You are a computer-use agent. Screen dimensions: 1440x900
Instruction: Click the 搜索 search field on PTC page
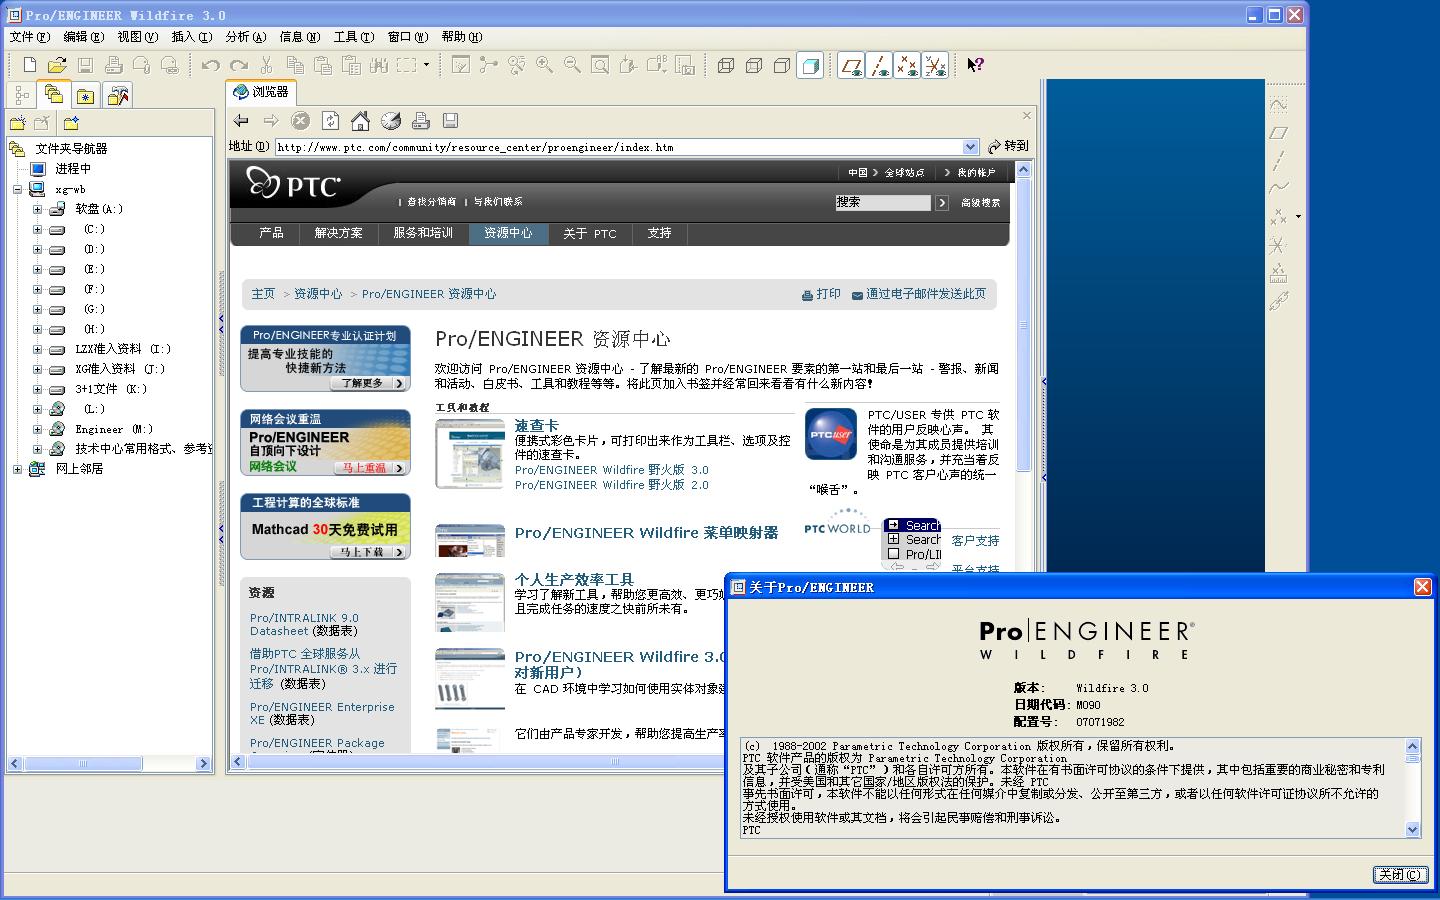[x=883, y=202]
